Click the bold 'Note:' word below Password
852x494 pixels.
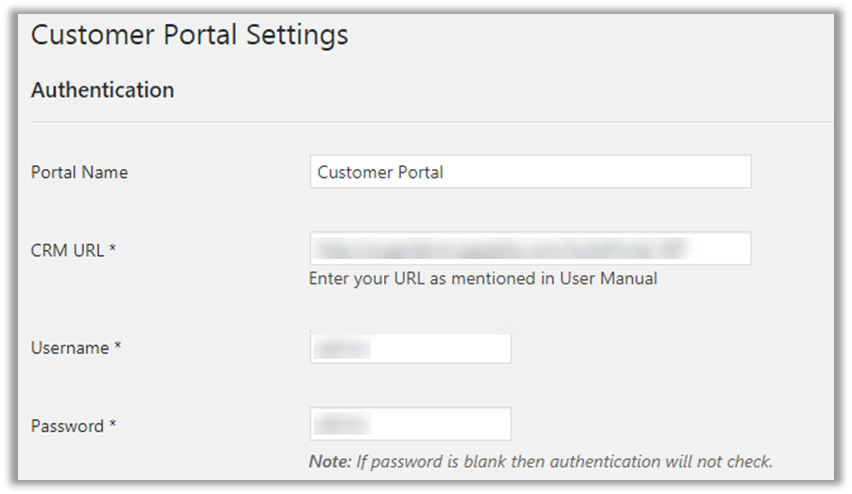click(331, 461)
